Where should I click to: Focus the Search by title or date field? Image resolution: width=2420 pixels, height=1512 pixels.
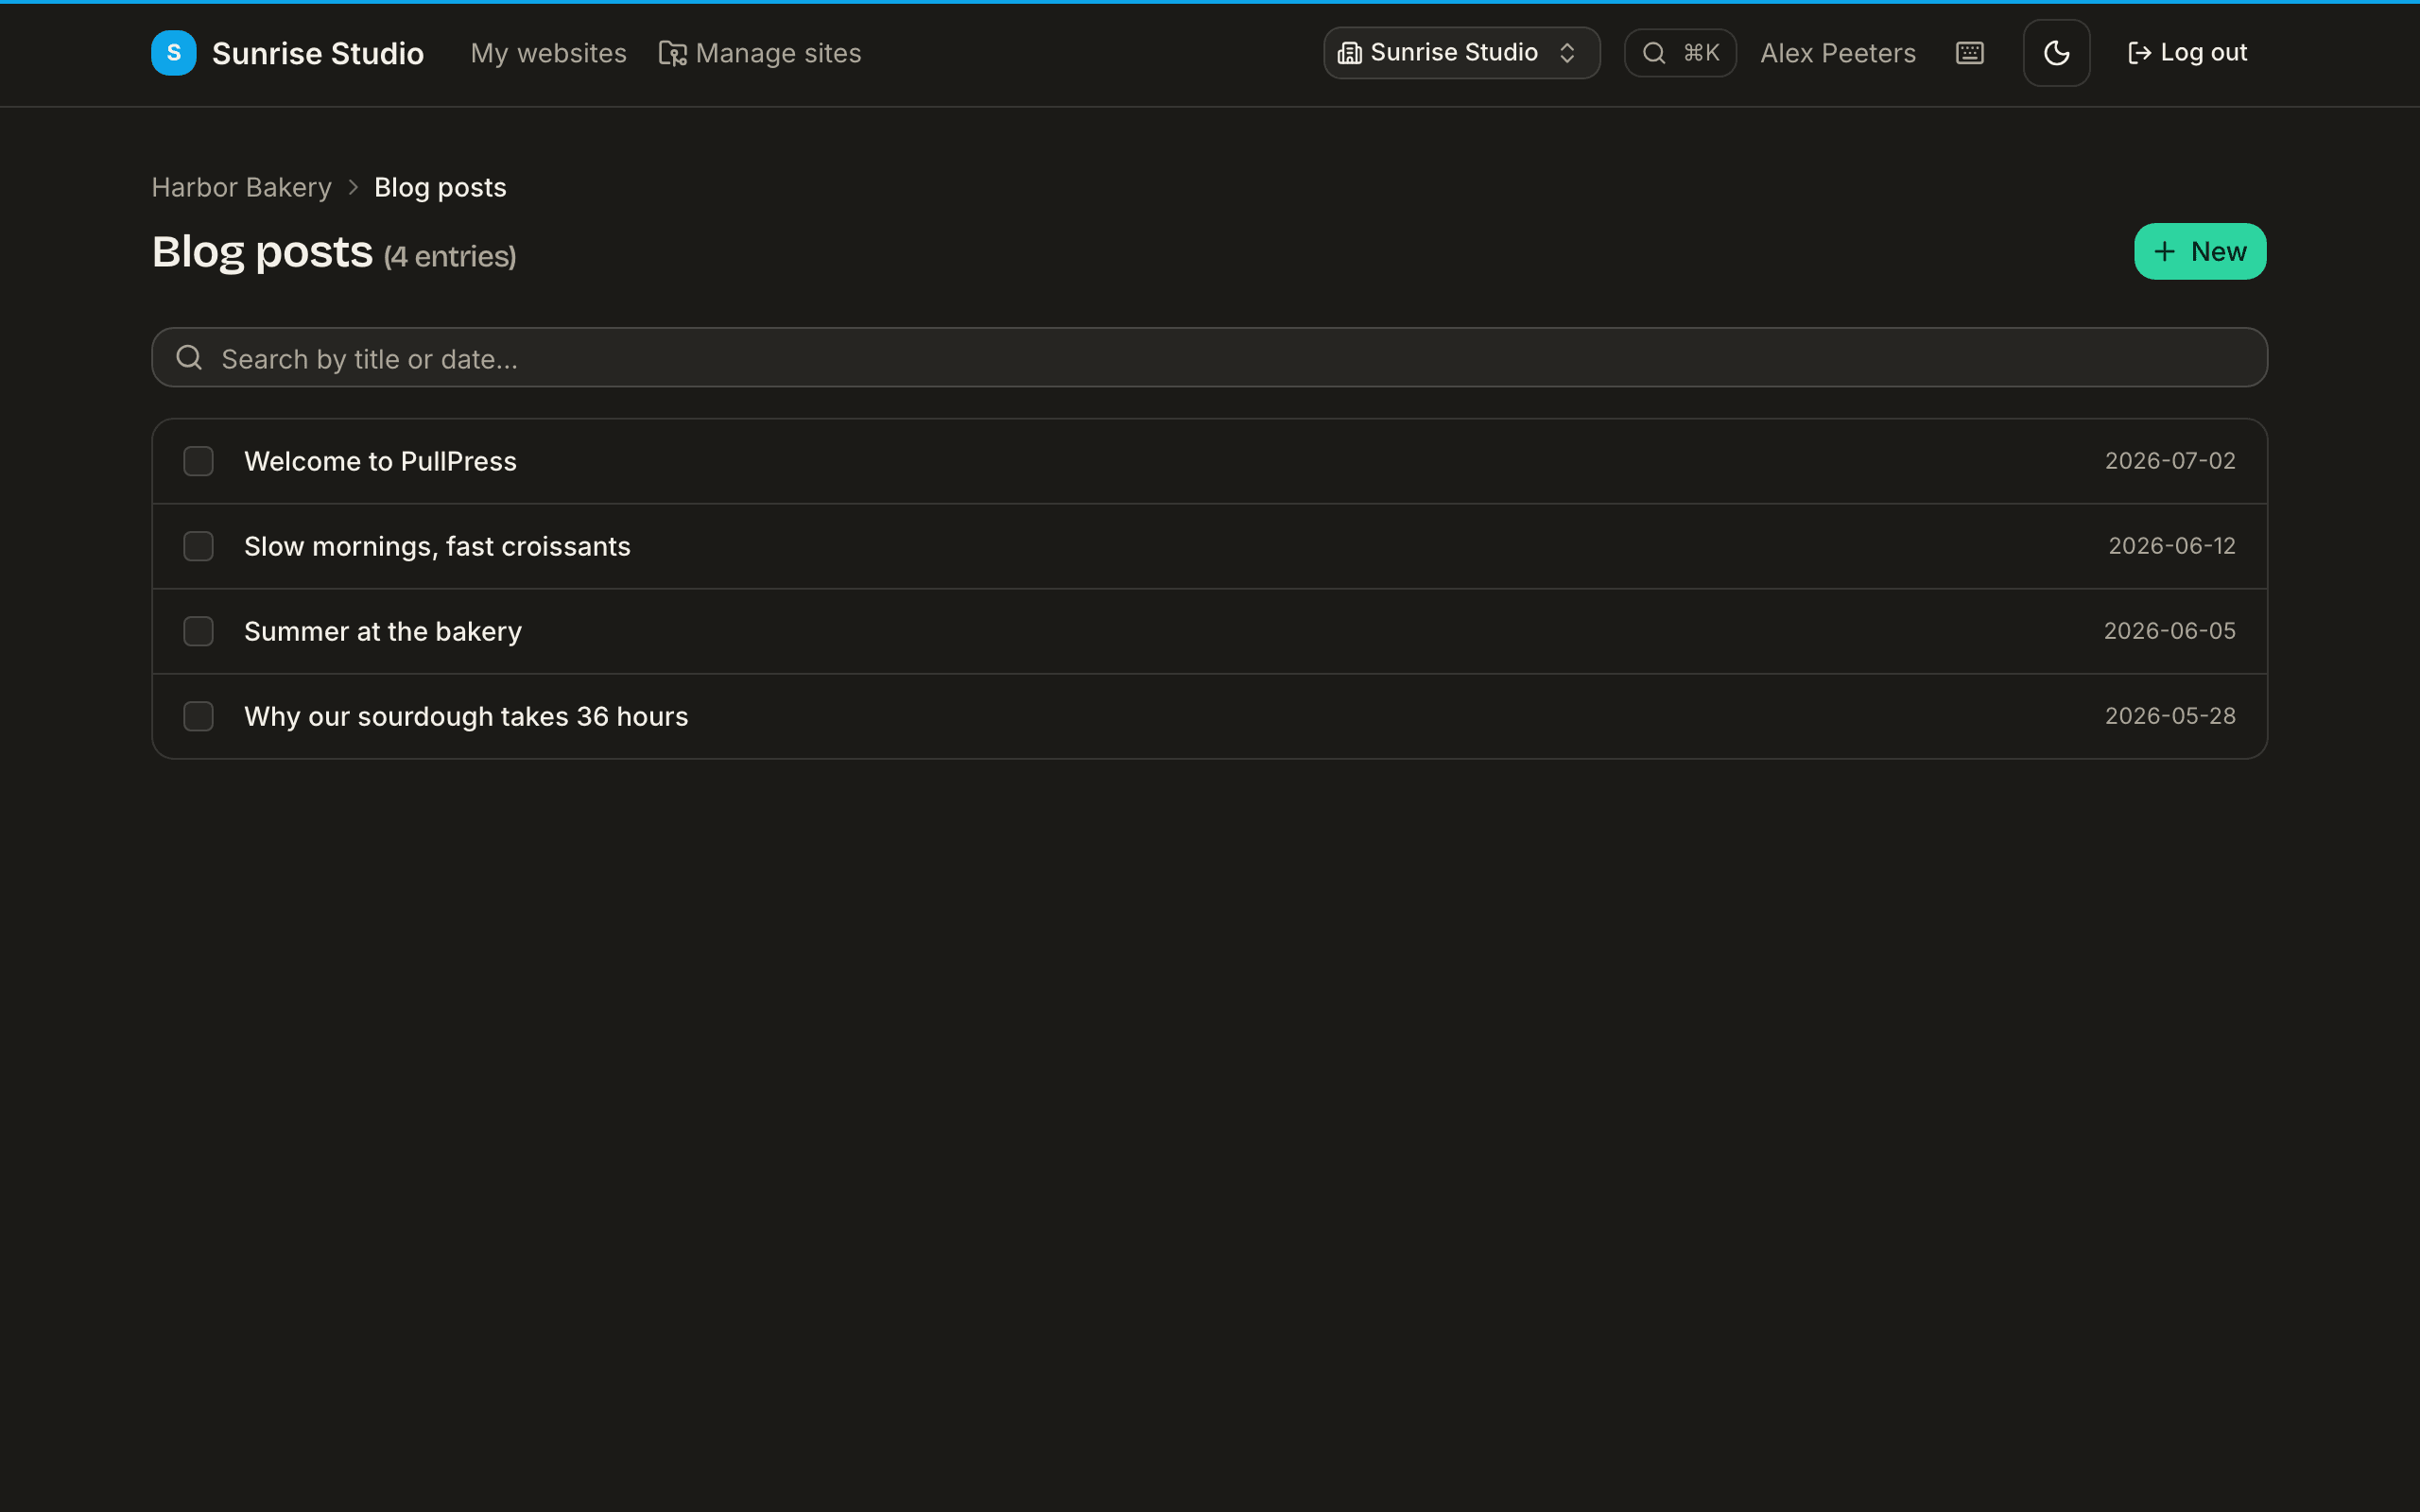tap(1209, 358)
